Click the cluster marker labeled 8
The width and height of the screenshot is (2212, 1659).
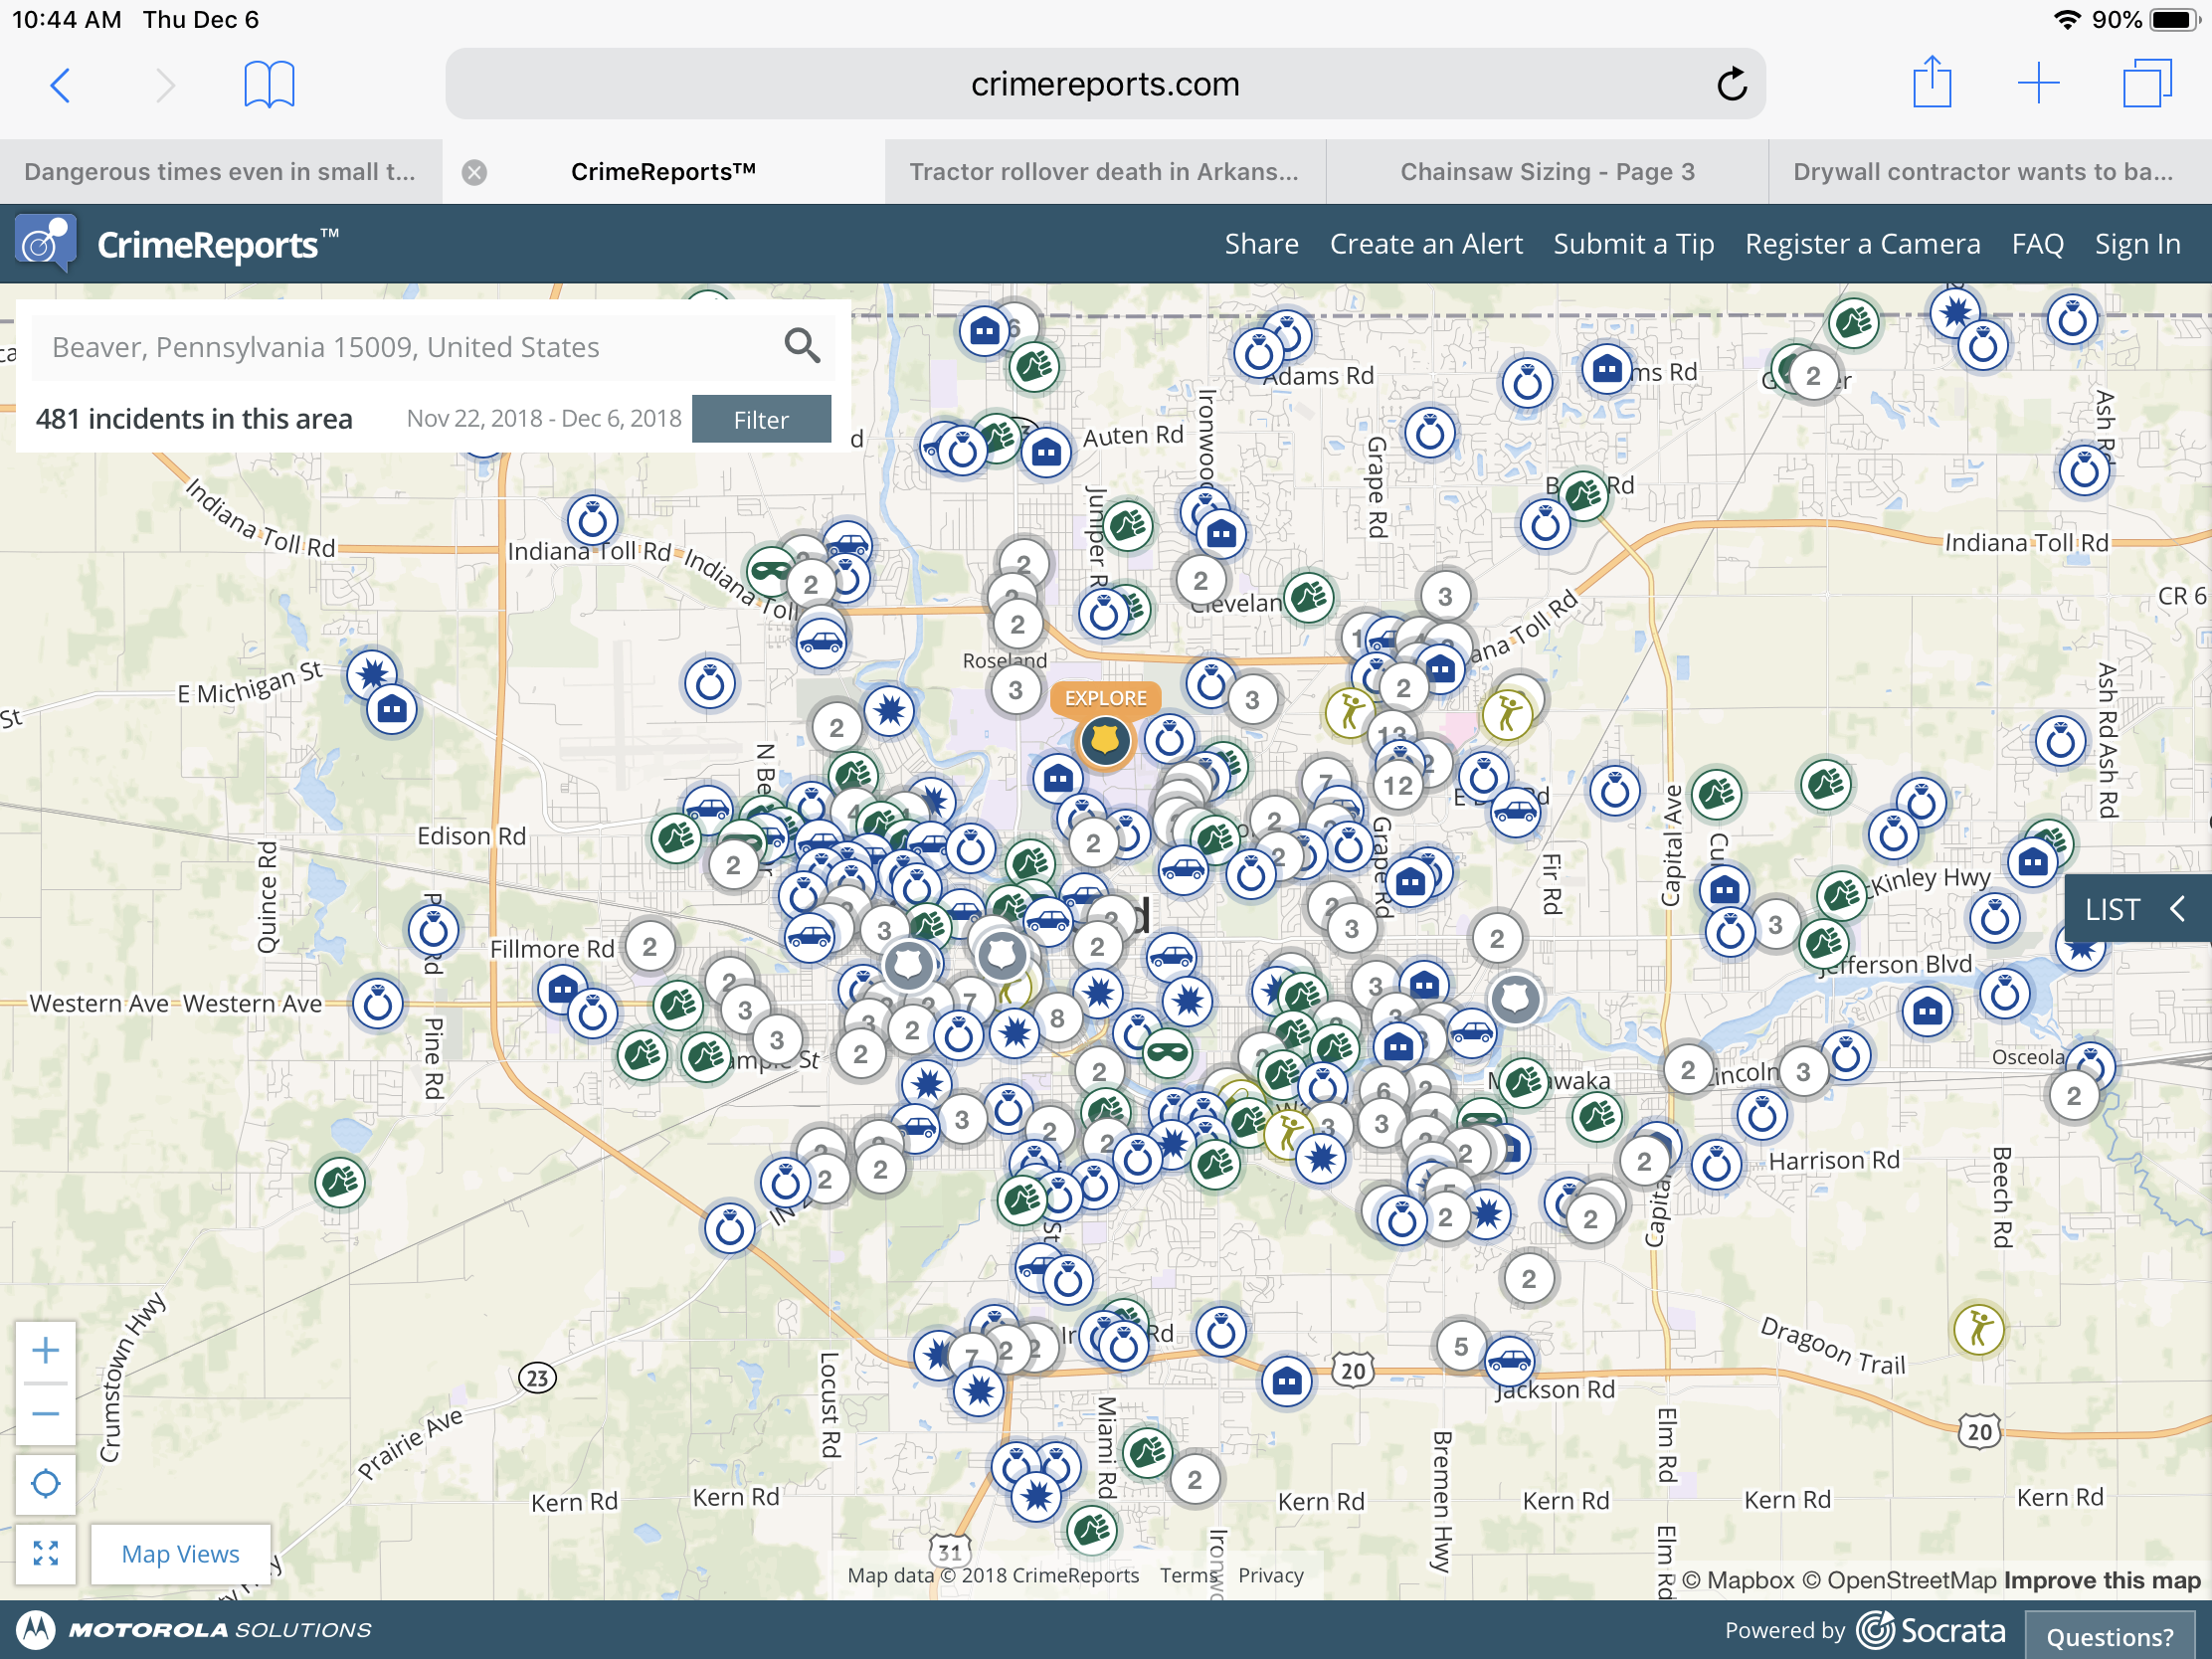pyautogui.click(x=1057, y=1018)
